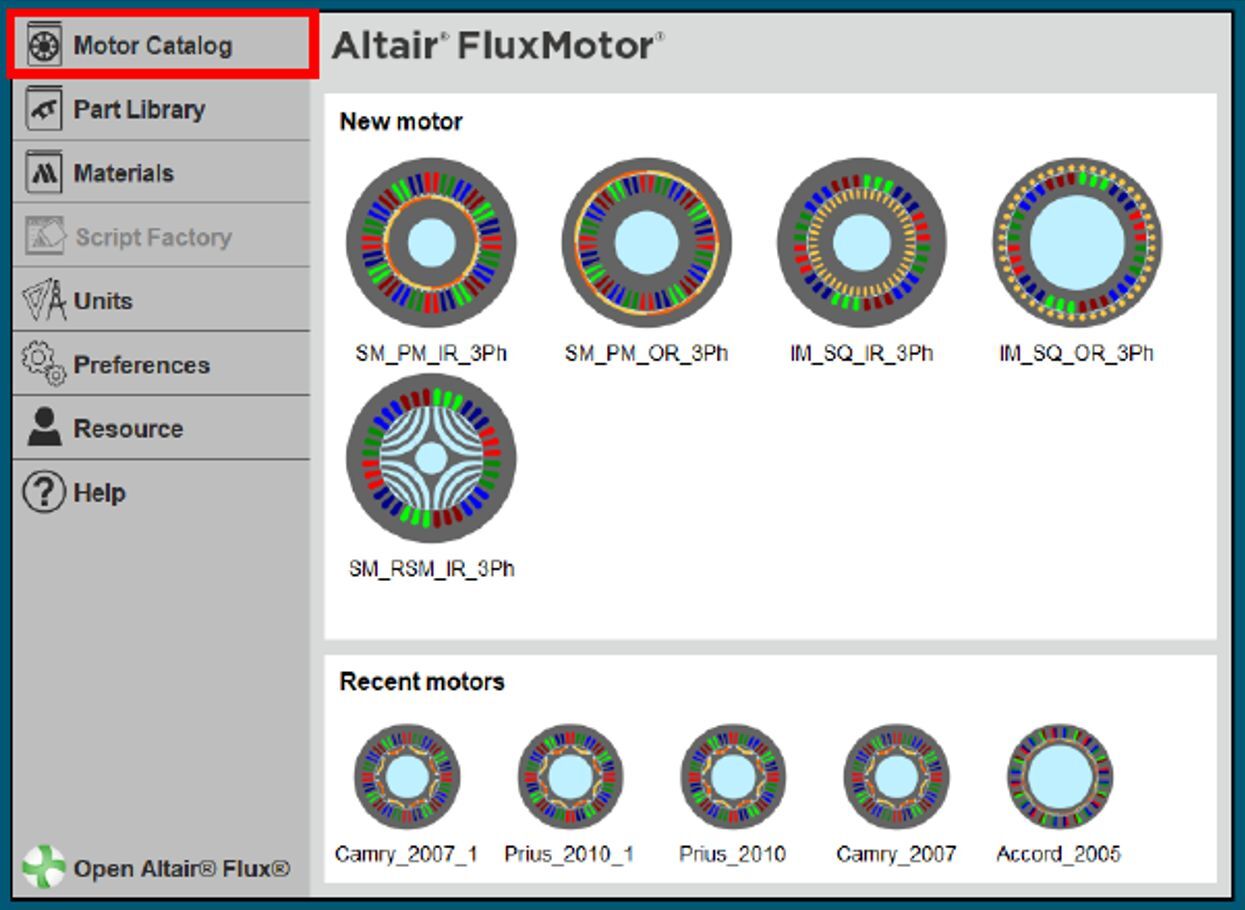Go to the Materials section
The height and width of the screenshot is (910, 1245).
[x=161, y=173]
